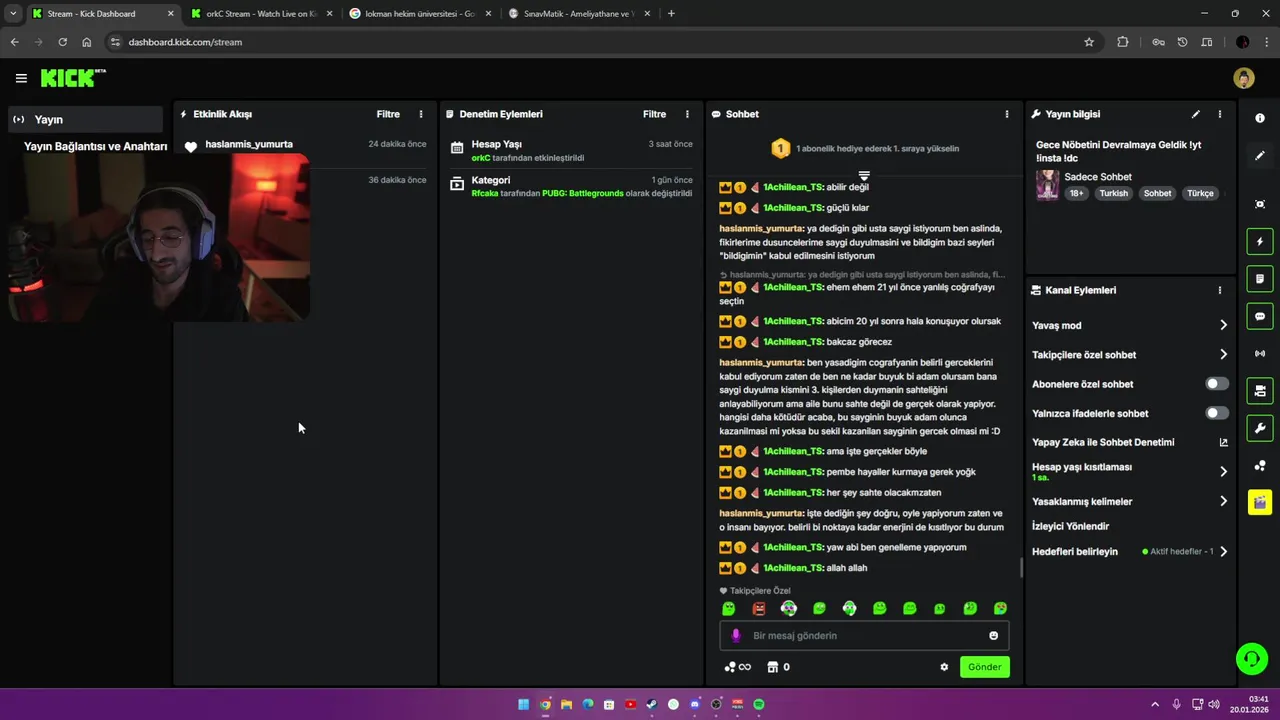Click the shop icon below the message box
The height and width of the screenshot is (720, 1280).
click(x=773, y=667)
